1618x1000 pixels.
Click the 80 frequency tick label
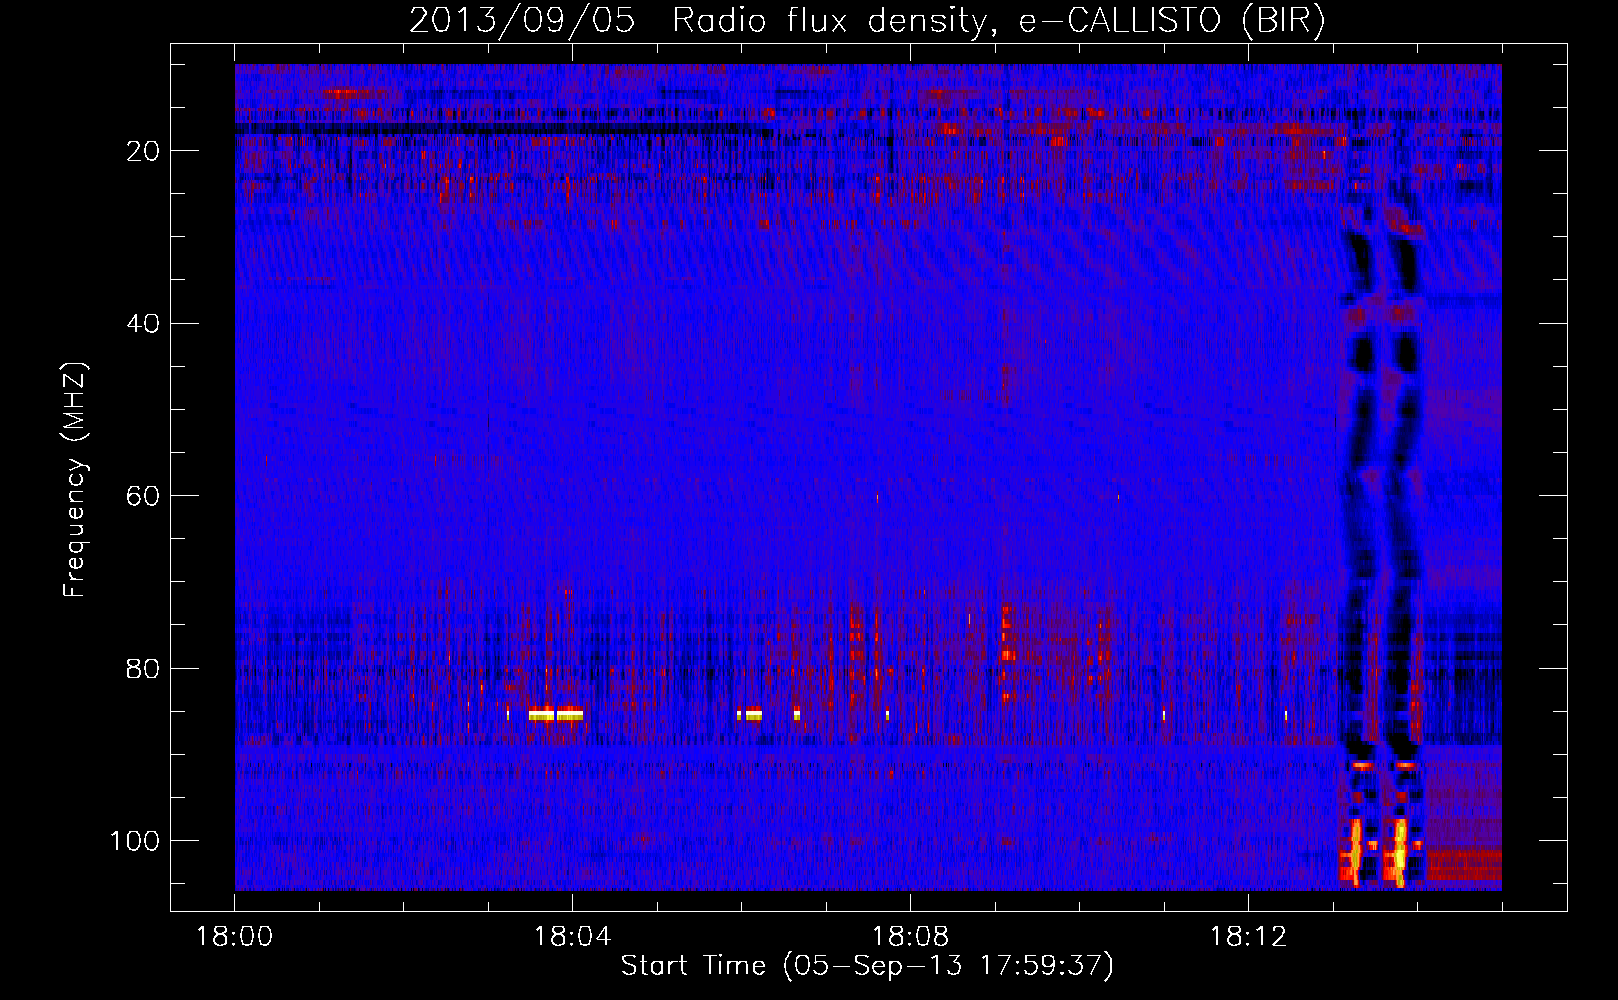click(x=144, y=669)
